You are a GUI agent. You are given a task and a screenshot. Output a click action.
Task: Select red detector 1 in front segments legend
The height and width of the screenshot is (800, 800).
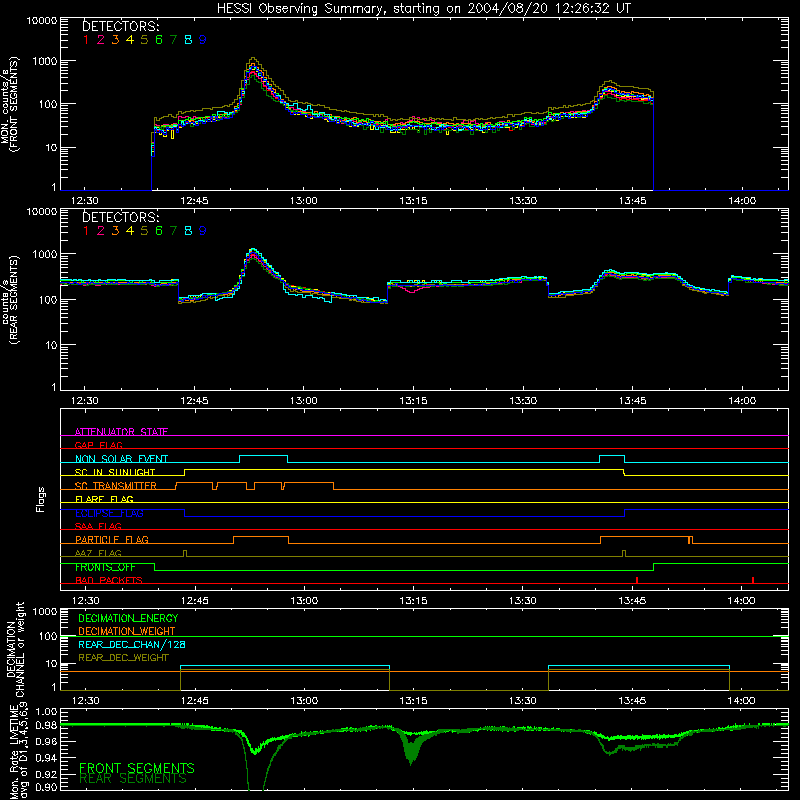(86, 40)
